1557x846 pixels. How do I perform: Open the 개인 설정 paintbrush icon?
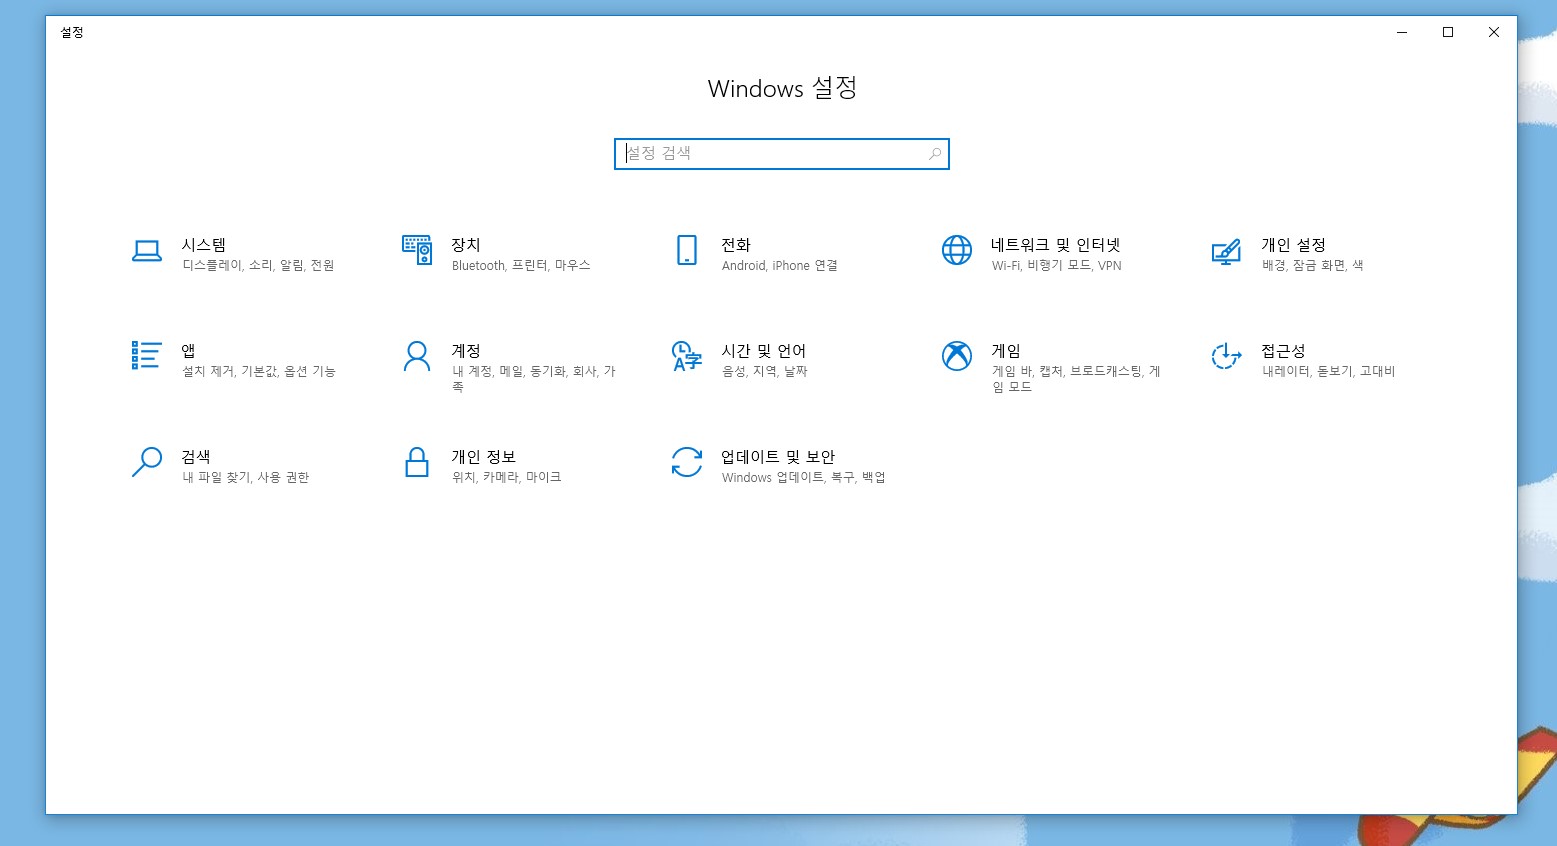[x=1226, y=251]
